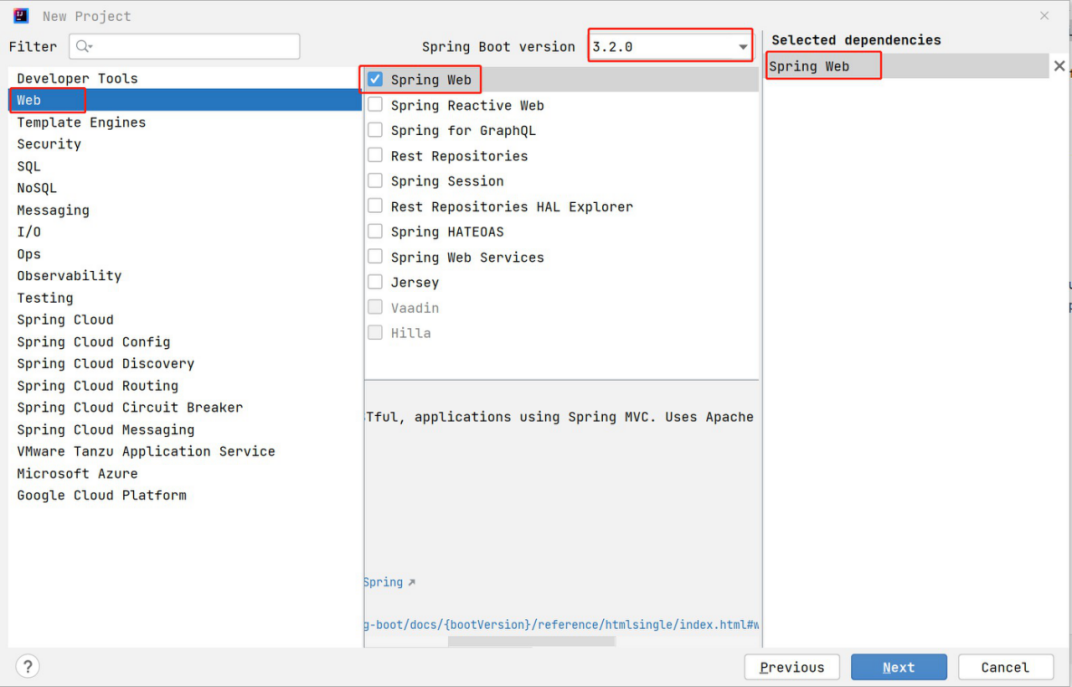Click the Previous button
Viewport: 1072px width, 687px height.
792,667
